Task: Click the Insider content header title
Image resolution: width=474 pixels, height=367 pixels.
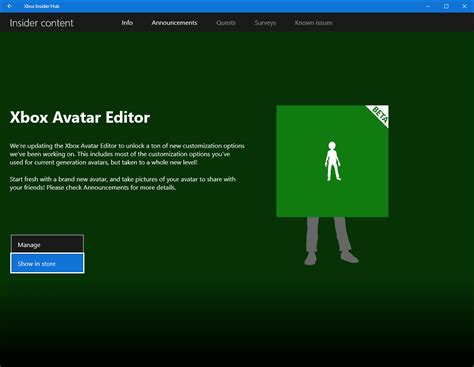Action: pos(41,23)
